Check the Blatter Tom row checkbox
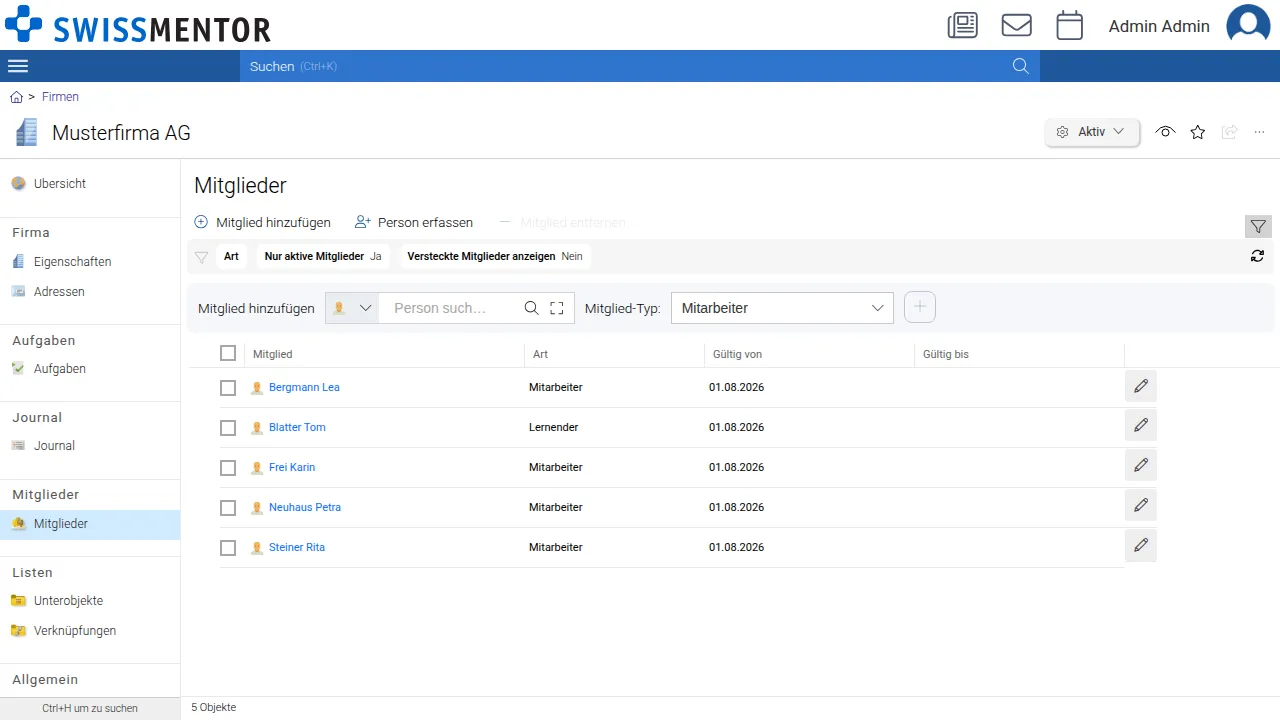Screen dimensions: 1280x720 228,428
